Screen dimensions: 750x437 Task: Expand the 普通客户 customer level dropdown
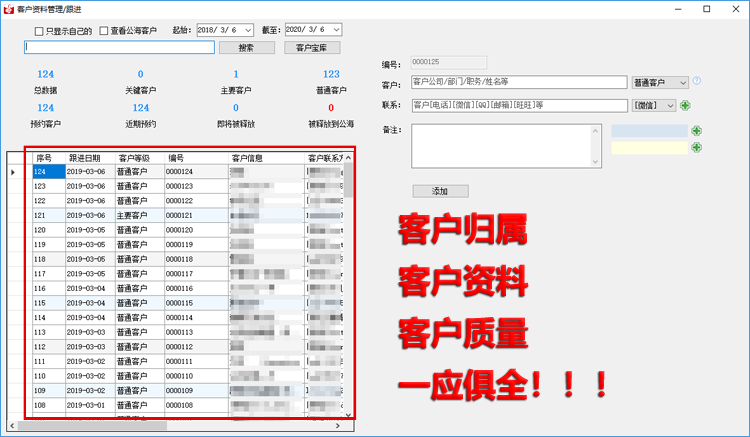683,82
